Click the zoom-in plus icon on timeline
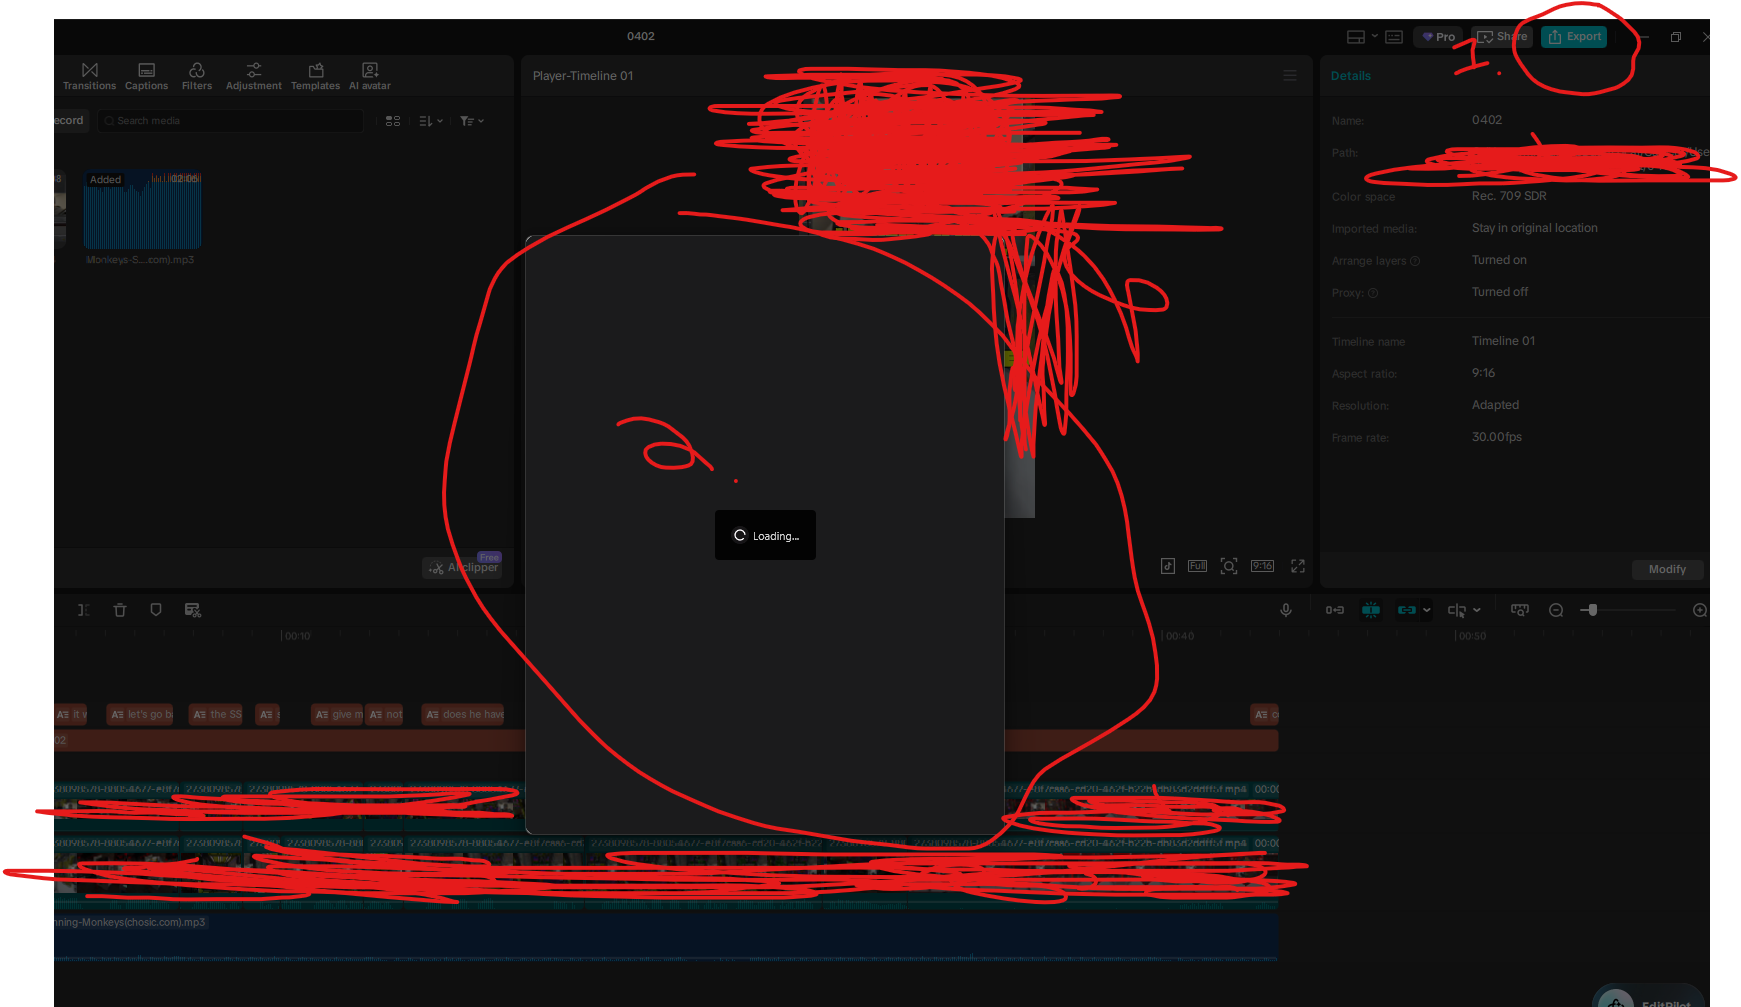 click(1699, 610)
